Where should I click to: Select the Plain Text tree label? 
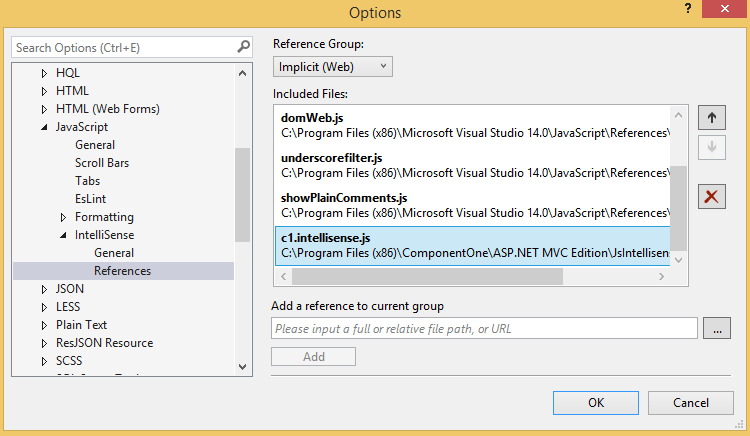coord(81,325)
